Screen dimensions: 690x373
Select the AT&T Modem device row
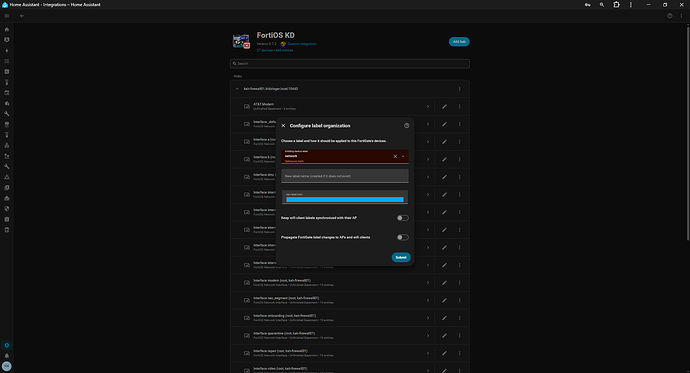click(349, 106)
